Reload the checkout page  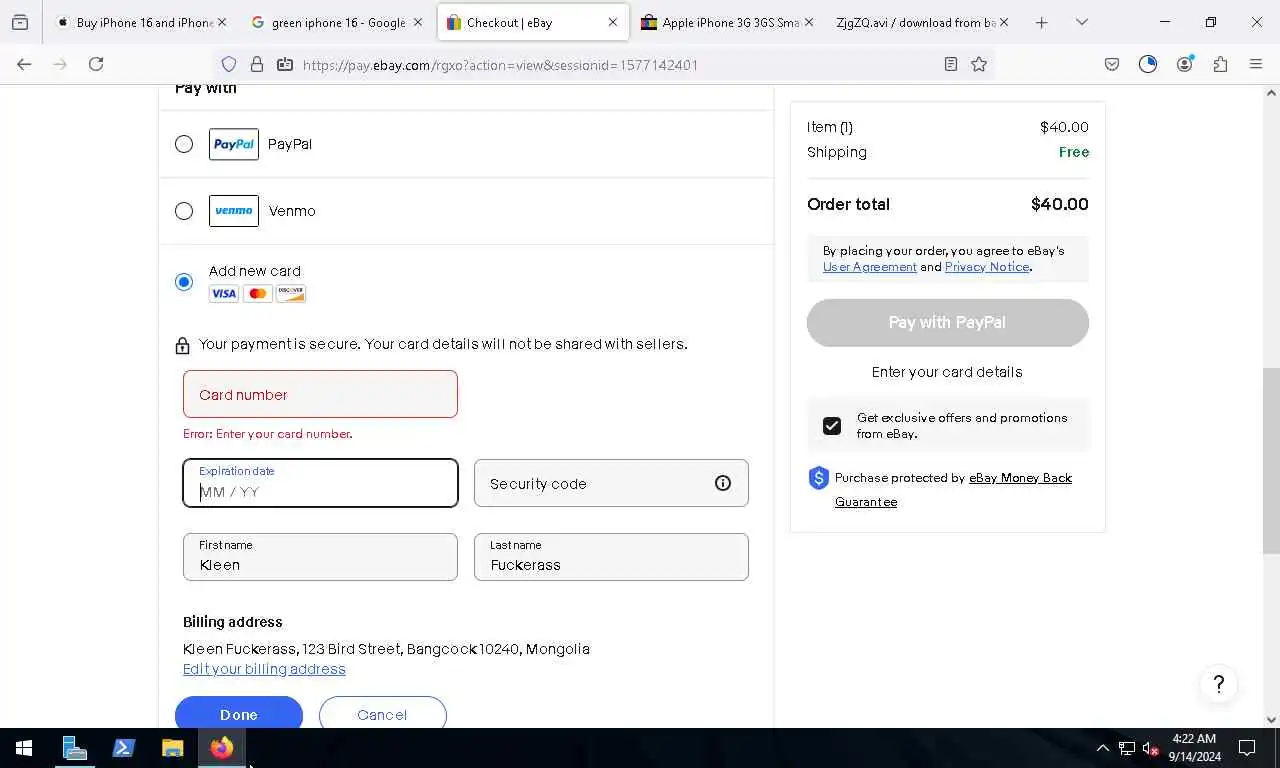point(96,64)
